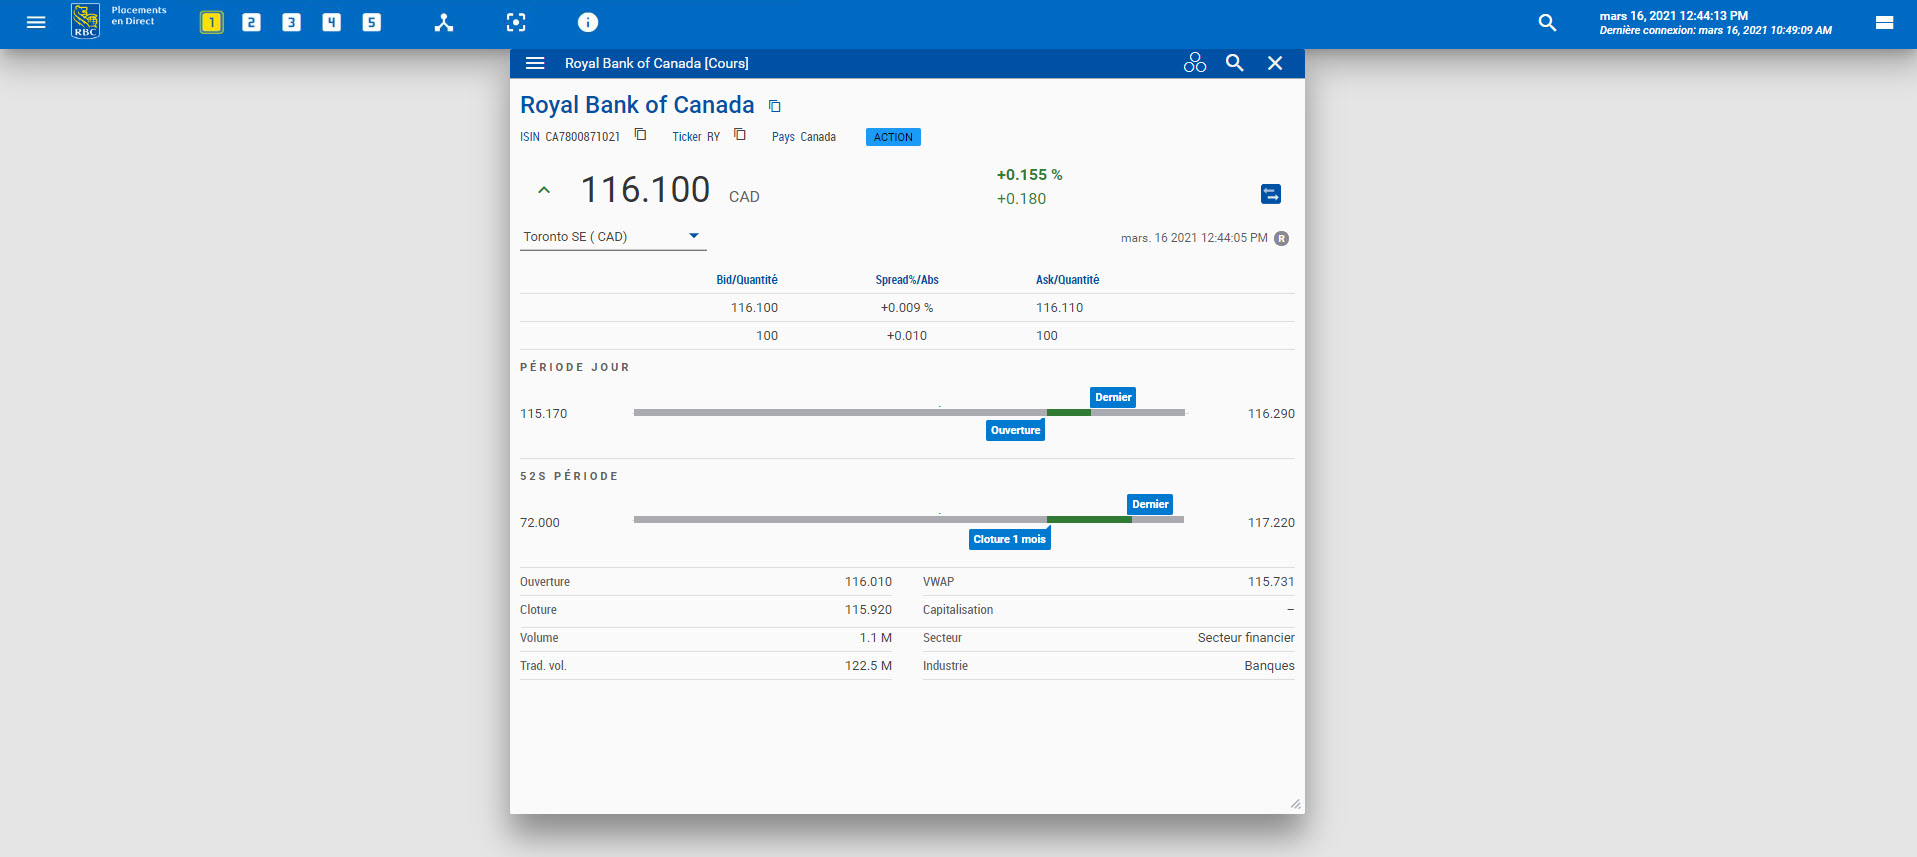1917x857 pixels.
Task: Click the Période Jour range bar
Action: click(909, 412)
